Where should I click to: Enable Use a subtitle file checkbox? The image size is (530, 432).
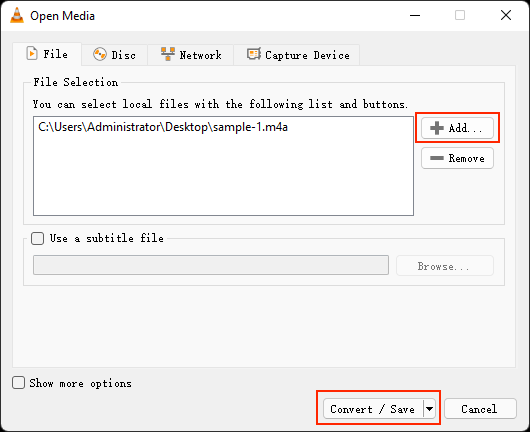click(38, 238)
